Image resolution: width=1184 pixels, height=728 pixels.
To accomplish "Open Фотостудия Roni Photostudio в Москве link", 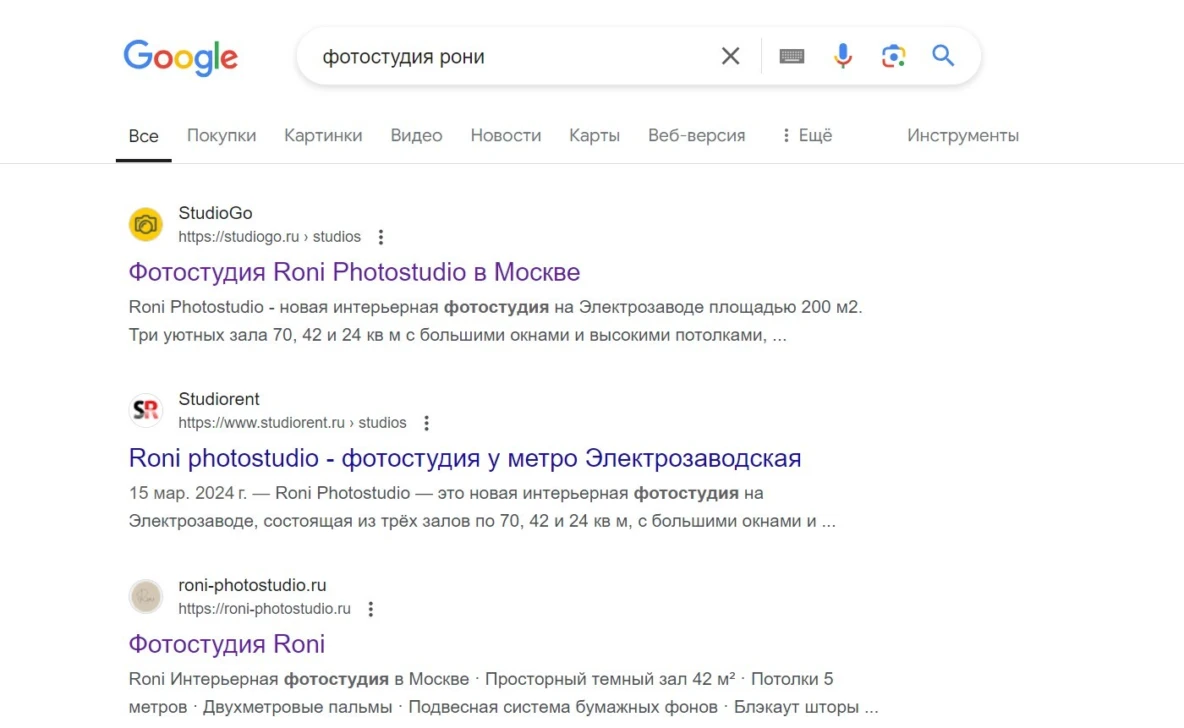I will coord(354,272).
